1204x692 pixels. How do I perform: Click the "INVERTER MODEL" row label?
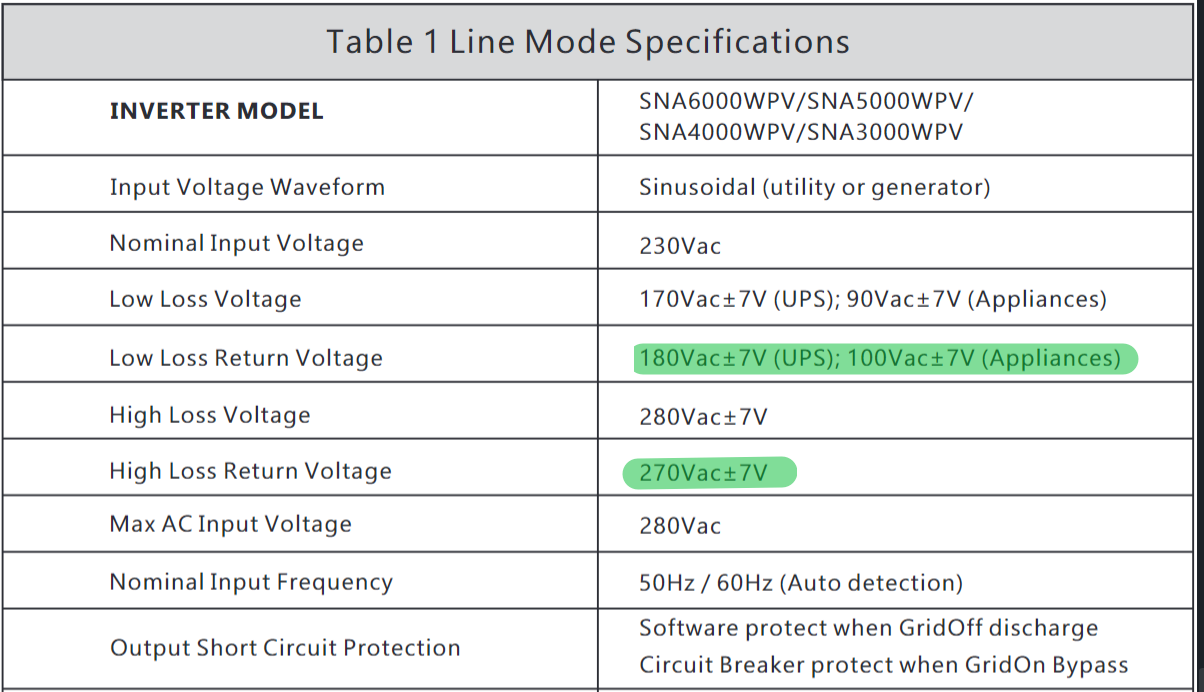[x=216, y=111]
